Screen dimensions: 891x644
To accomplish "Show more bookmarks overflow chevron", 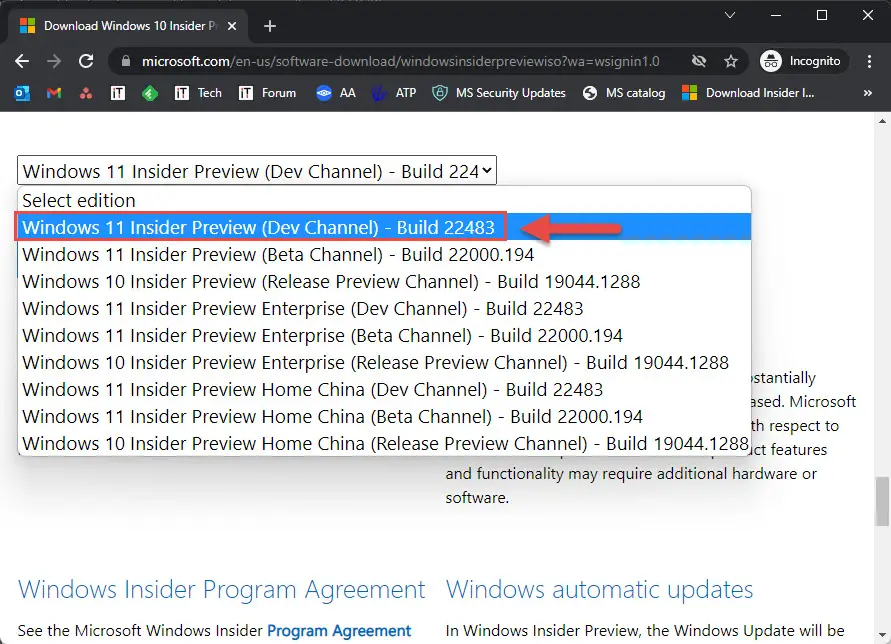I will 867,93.
